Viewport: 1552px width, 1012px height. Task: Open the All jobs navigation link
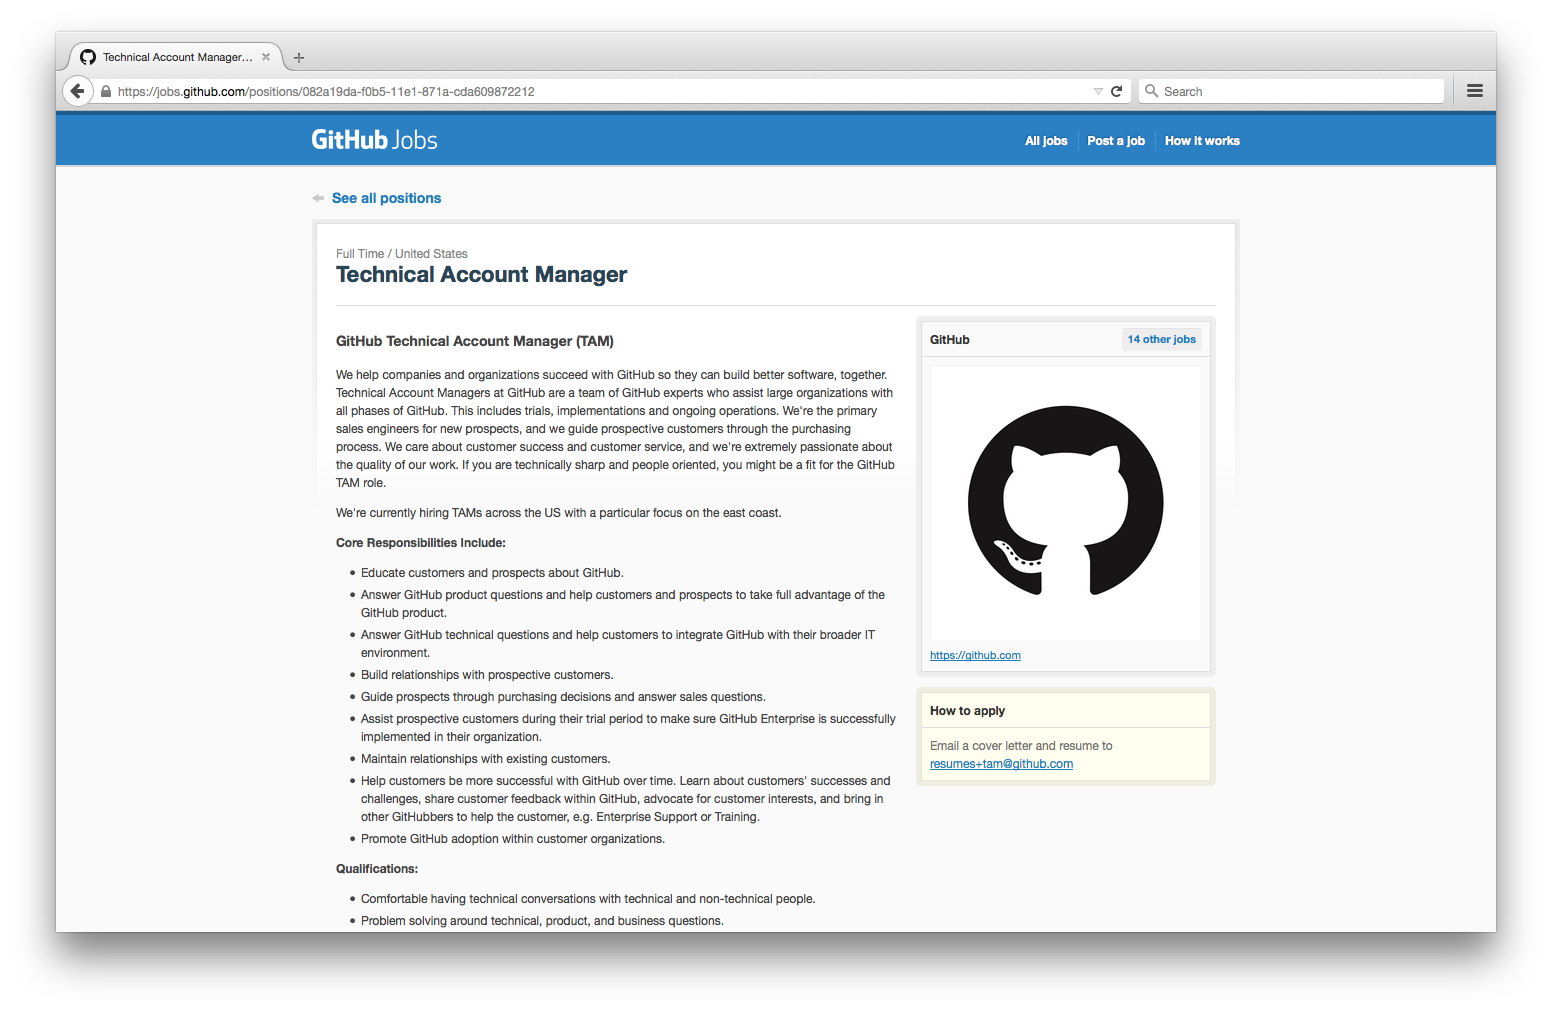pyautogui.click(x=1046, y=141)
